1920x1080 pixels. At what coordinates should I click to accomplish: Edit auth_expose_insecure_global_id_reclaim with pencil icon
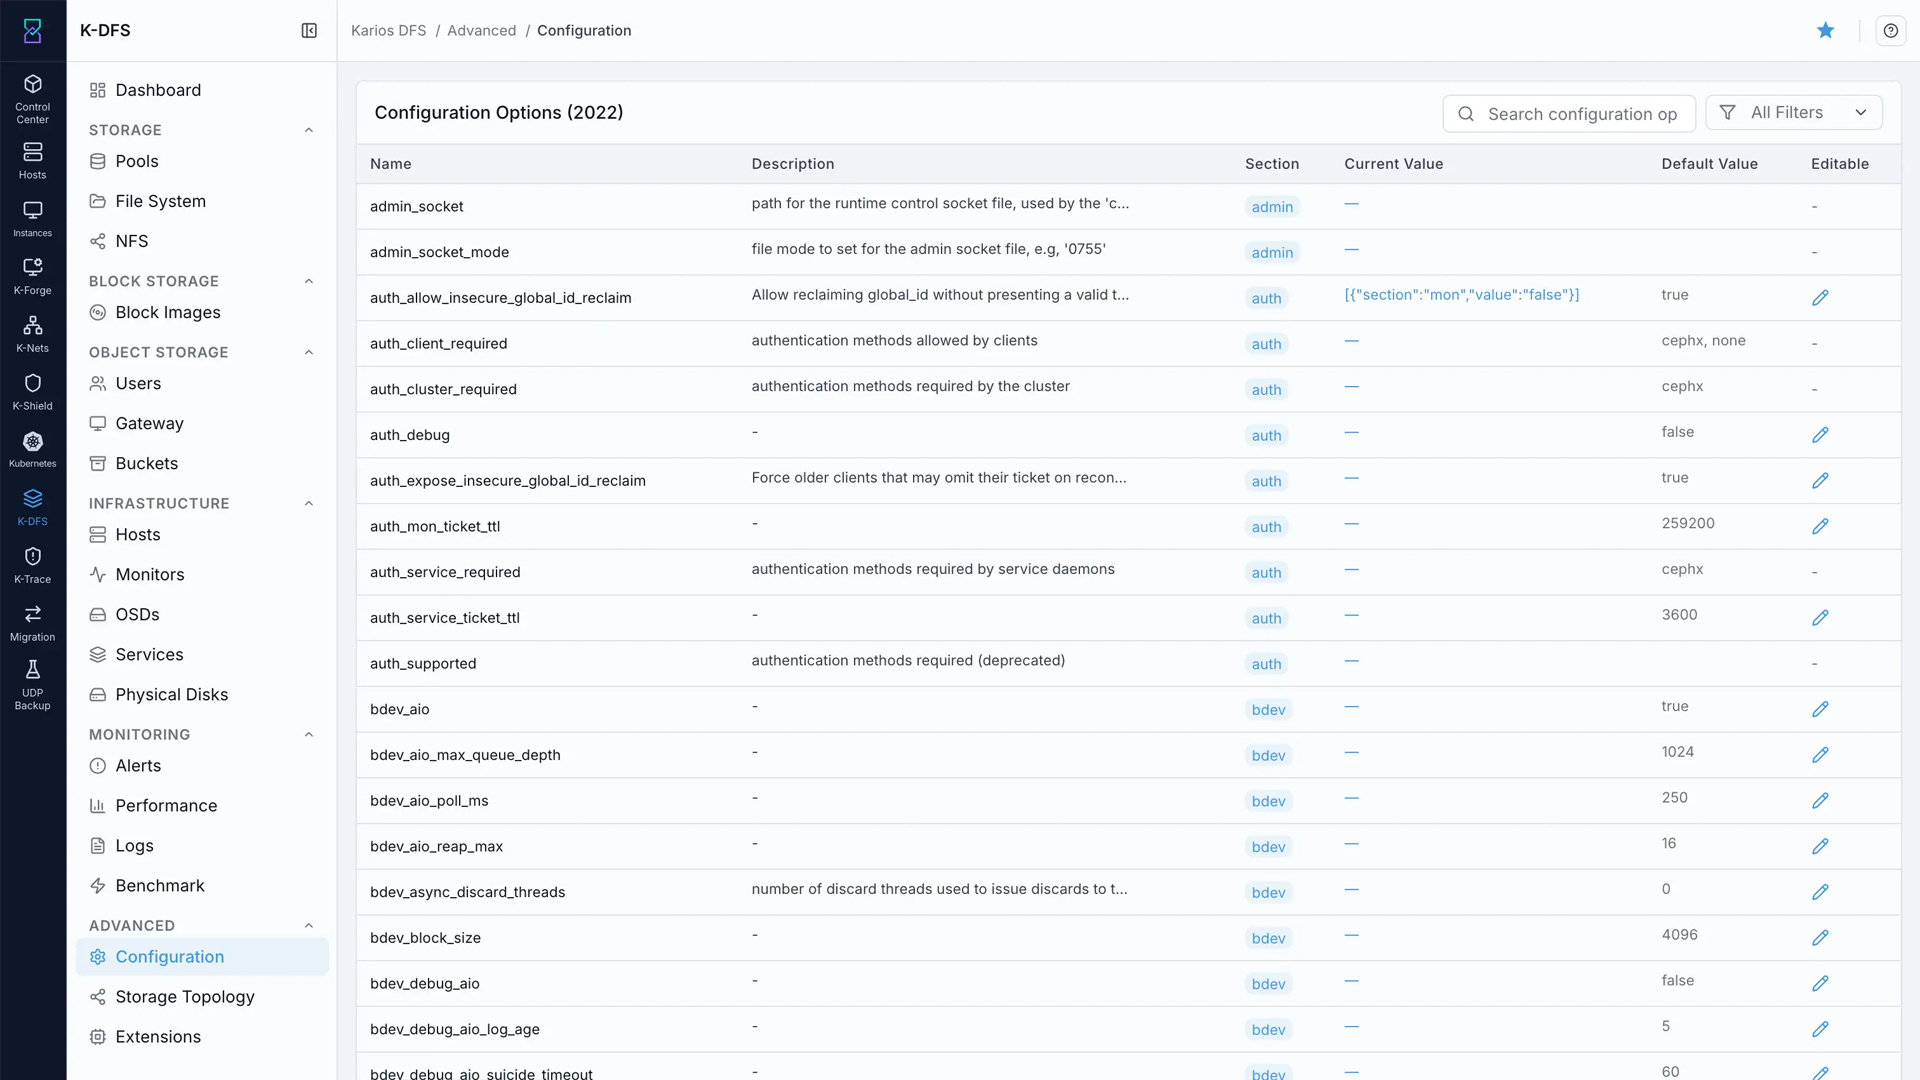[x=1820, y=481]
